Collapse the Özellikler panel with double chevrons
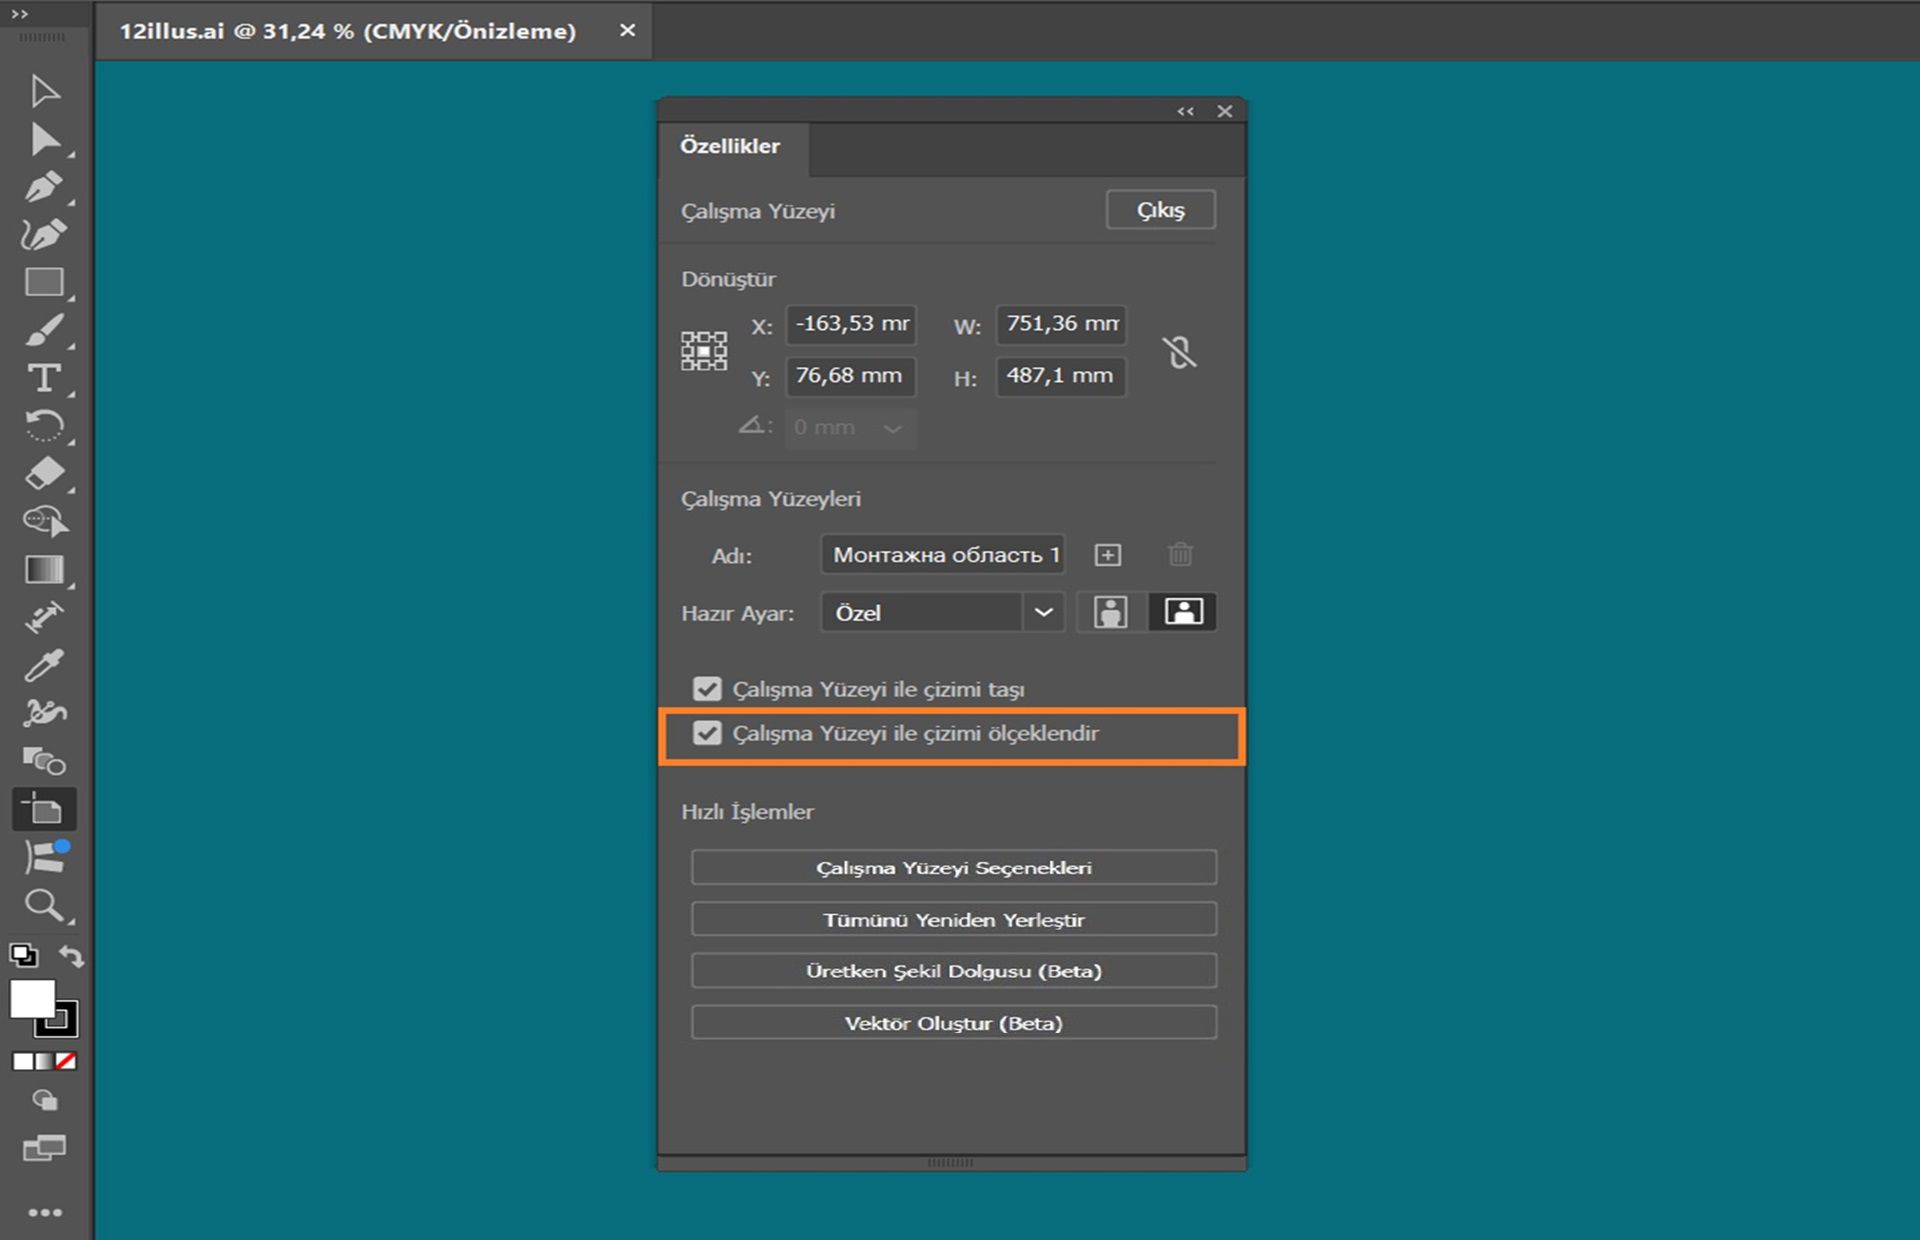 (x=1186, y=111)
